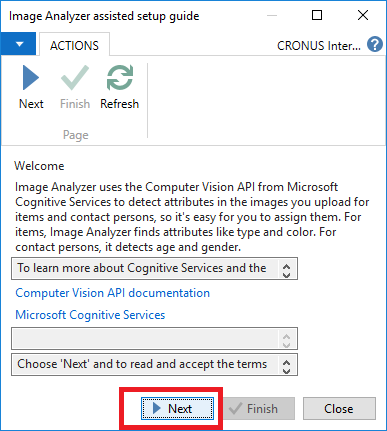Click the Next button at bottom
This screenshot has width=387, height=431.
click(x=177, y=408)
